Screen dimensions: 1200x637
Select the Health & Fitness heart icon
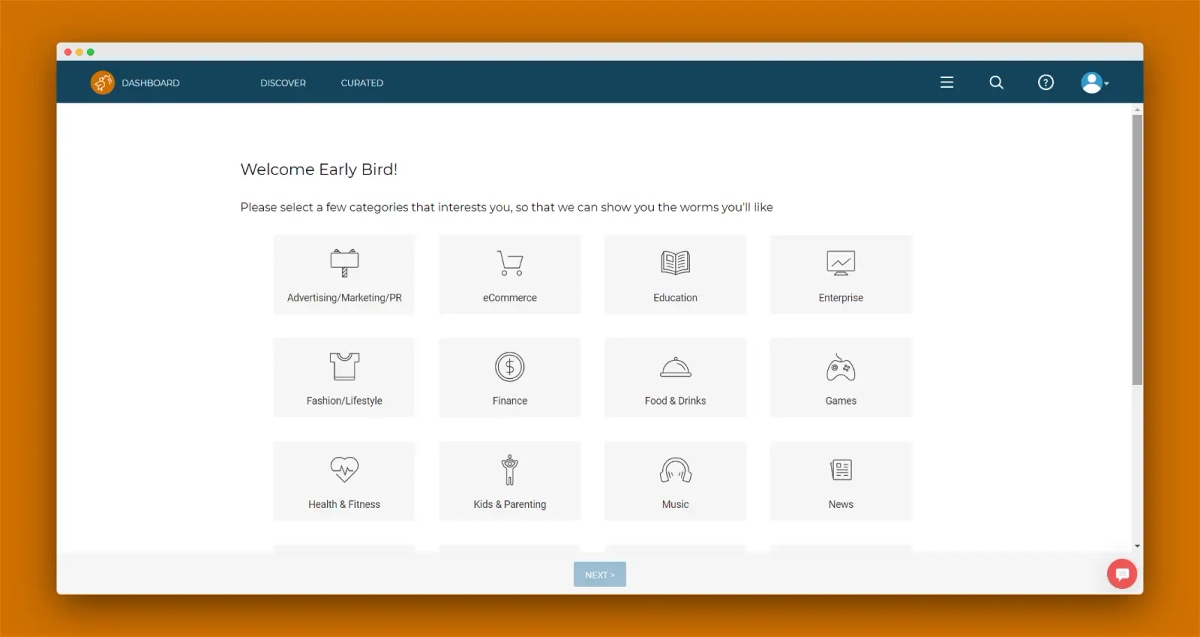344,470
